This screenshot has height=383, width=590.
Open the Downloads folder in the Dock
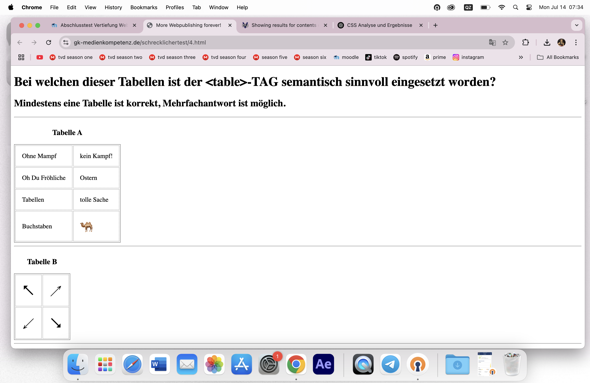[457, 364]
